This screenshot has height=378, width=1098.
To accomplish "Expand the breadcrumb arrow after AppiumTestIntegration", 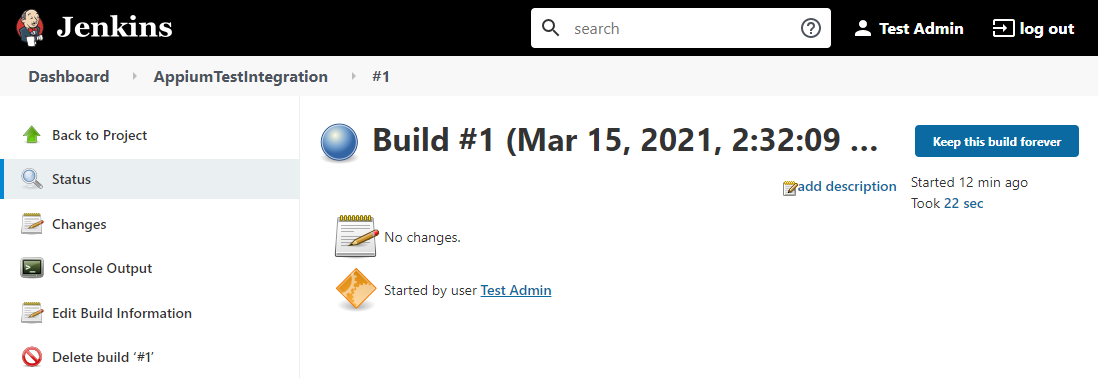I will click(353, 76).
